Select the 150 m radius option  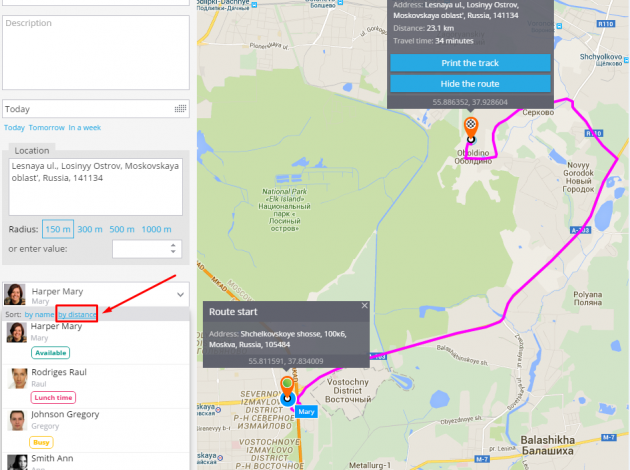pos(58,229)
